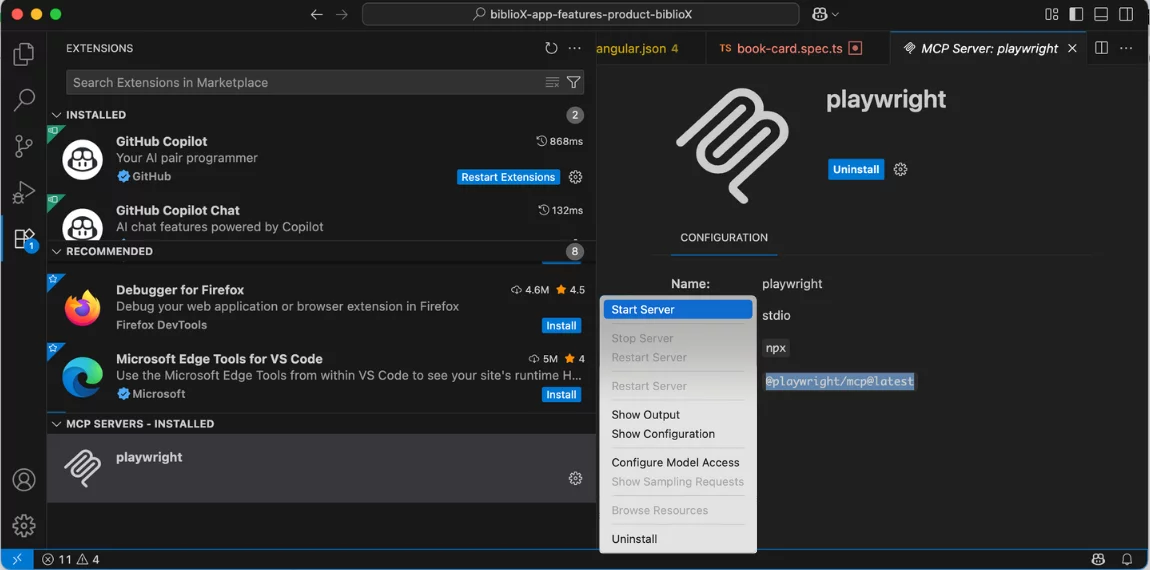
Task: Open Search view in activity bar
Action: [x=24, y=100]
